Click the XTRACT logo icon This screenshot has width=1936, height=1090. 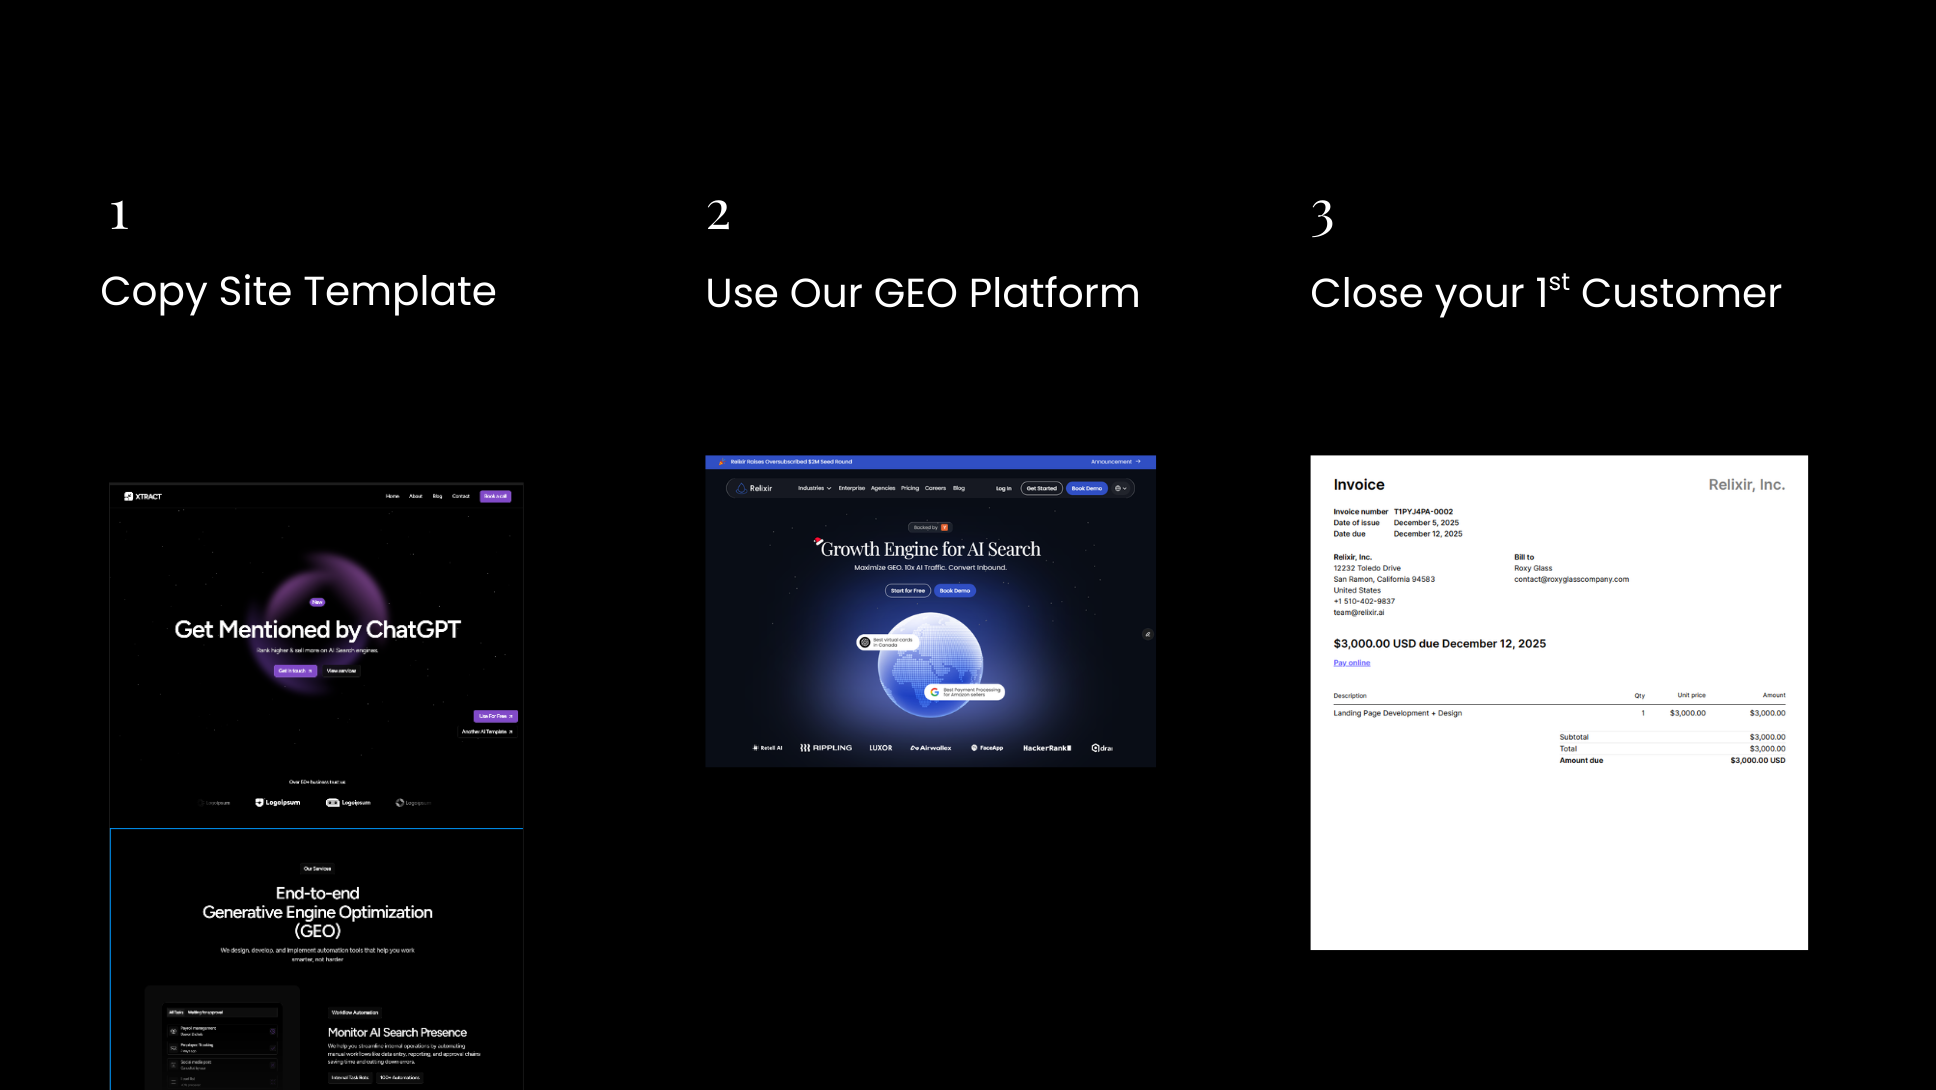click(x=129, y=496)
